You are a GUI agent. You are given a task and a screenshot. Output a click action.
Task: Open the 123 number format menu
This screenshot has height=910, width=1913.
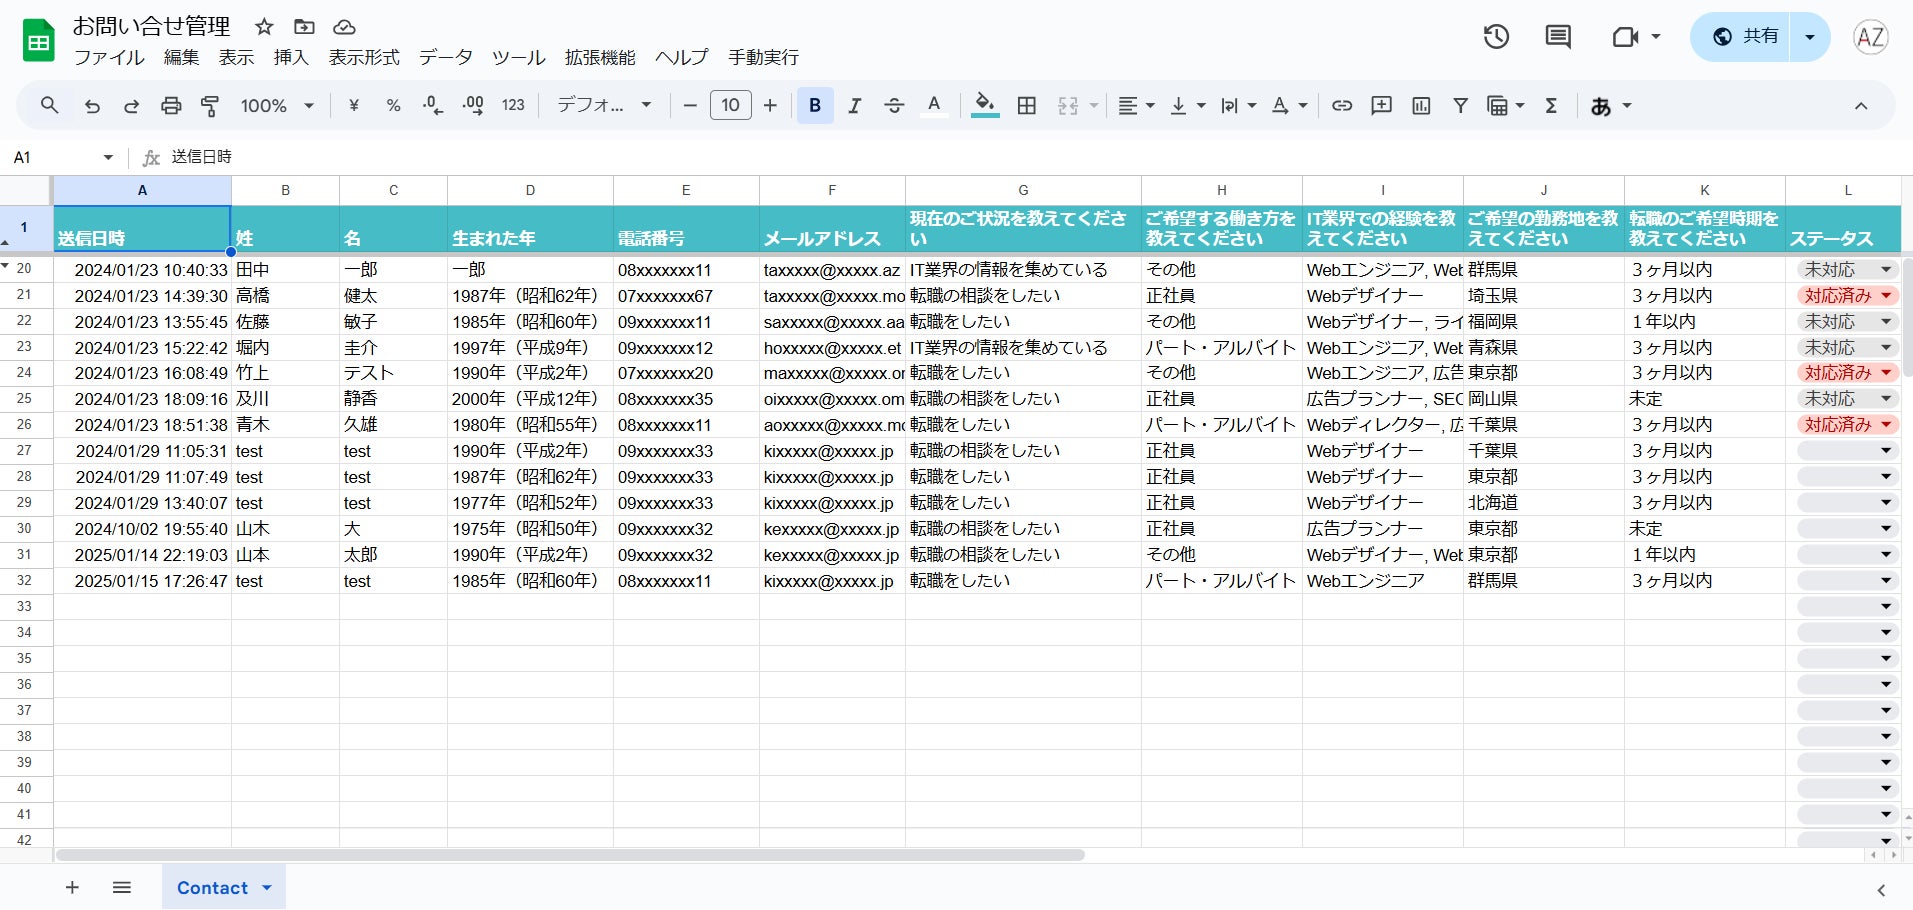pyautogui.click(x=513, y=105)
